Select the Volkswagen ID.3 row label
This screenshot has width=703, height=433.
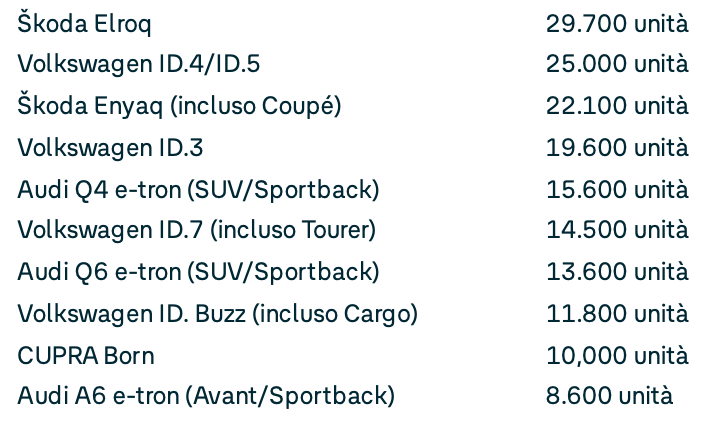click(x=110, y=148)
